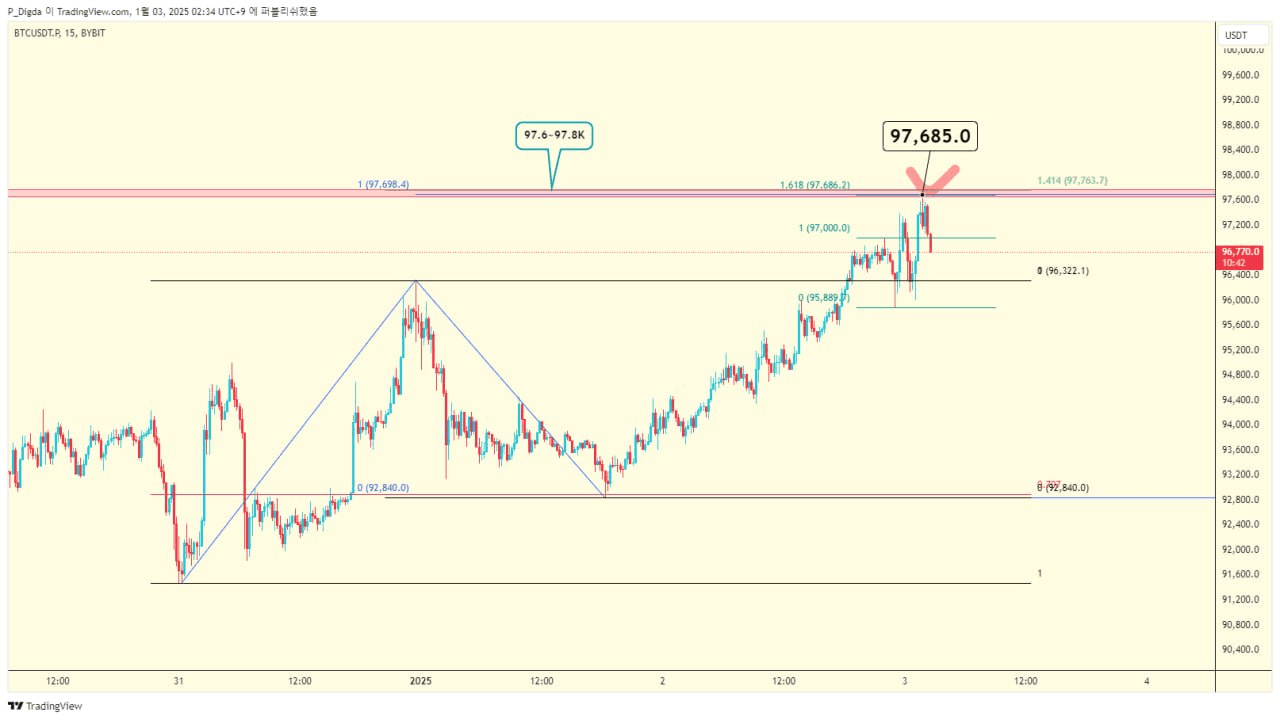Click the P_Digda author name
The image size is (1280, 720).
(x=25, y=11)
